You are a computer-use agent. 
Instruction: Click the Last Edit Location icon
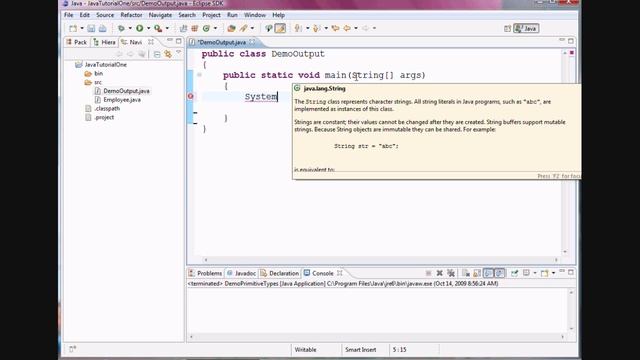click(x=336, y=28)
